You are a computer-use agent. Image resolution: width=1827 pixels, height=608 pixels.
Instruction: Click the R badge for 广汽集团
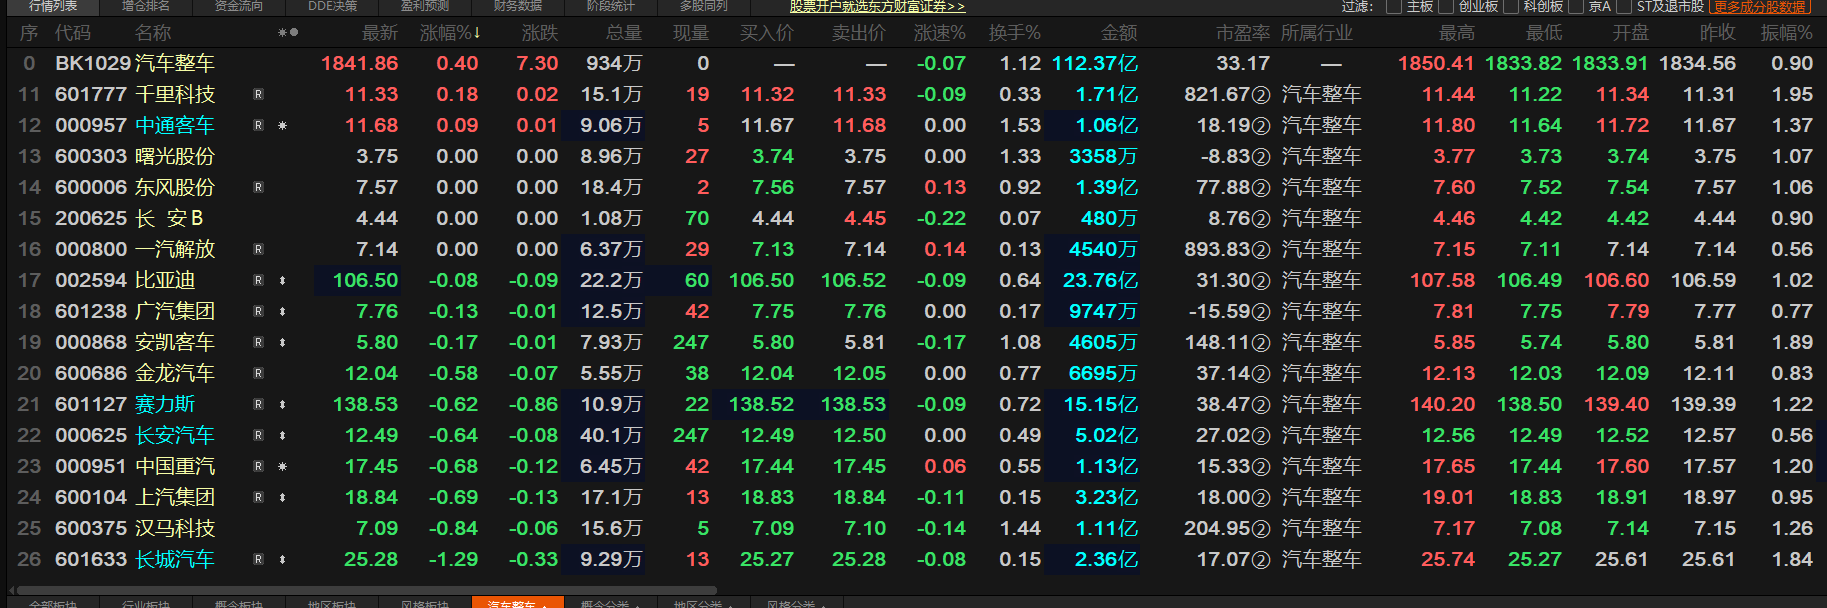pyautogui.click(x=258, y=312)
